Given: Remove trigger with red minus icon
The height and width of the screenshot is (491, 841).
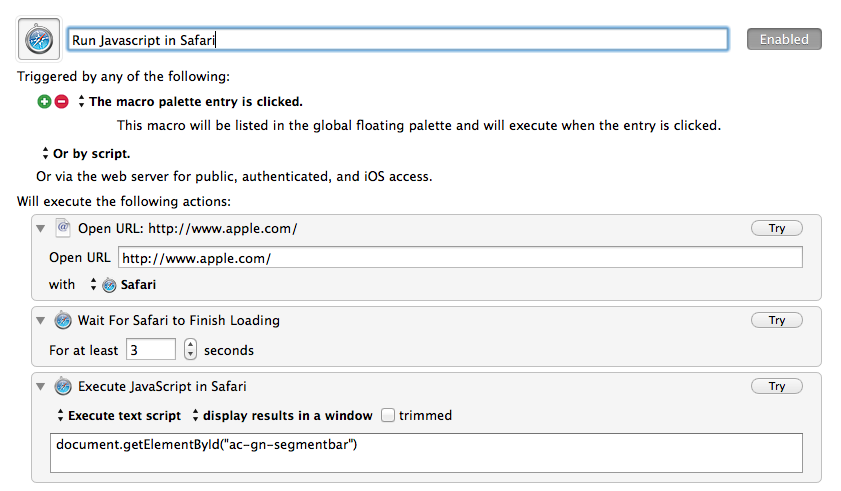Looking at the screenshot, I should coord(62,101).
